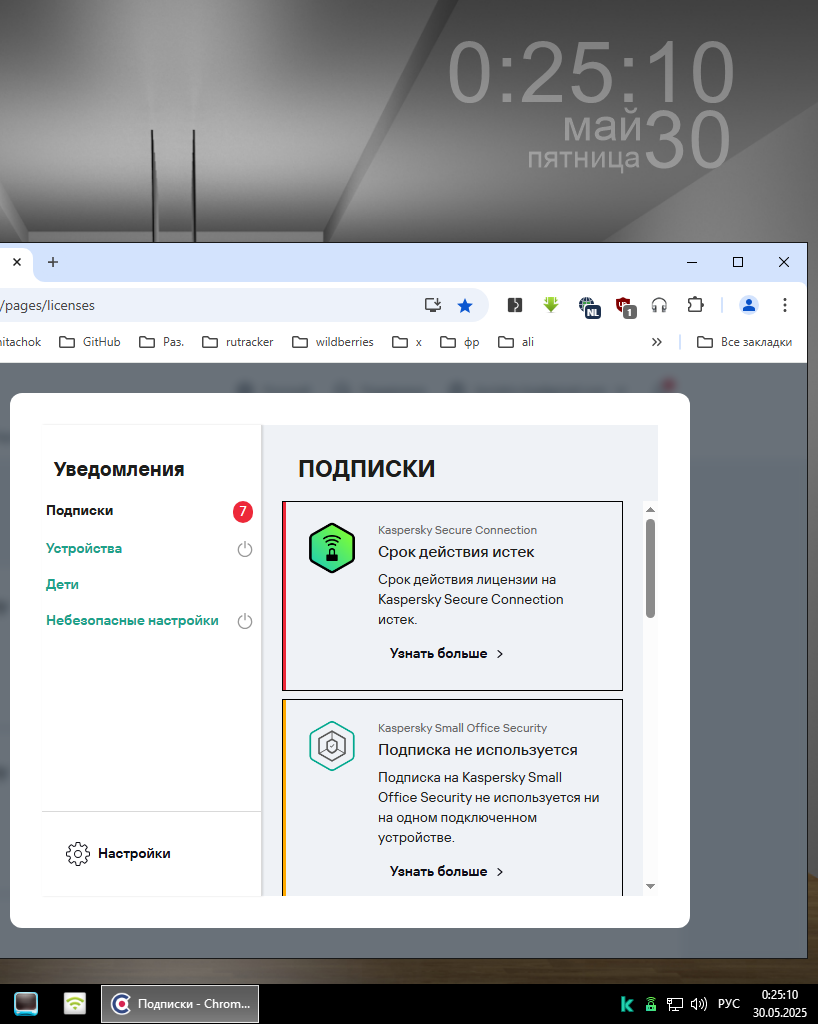
Task: Select Дети in notifications sidebar
Action: click(62, 585)
